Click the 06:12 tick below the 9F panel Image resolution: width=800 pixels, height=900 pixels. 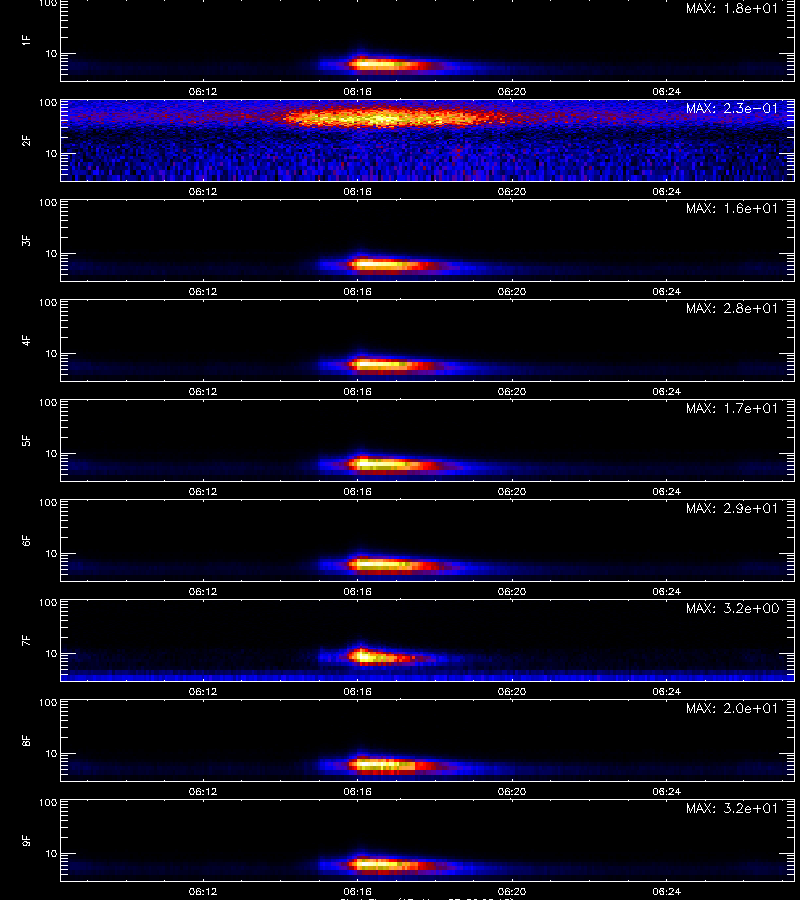[203, 891]
